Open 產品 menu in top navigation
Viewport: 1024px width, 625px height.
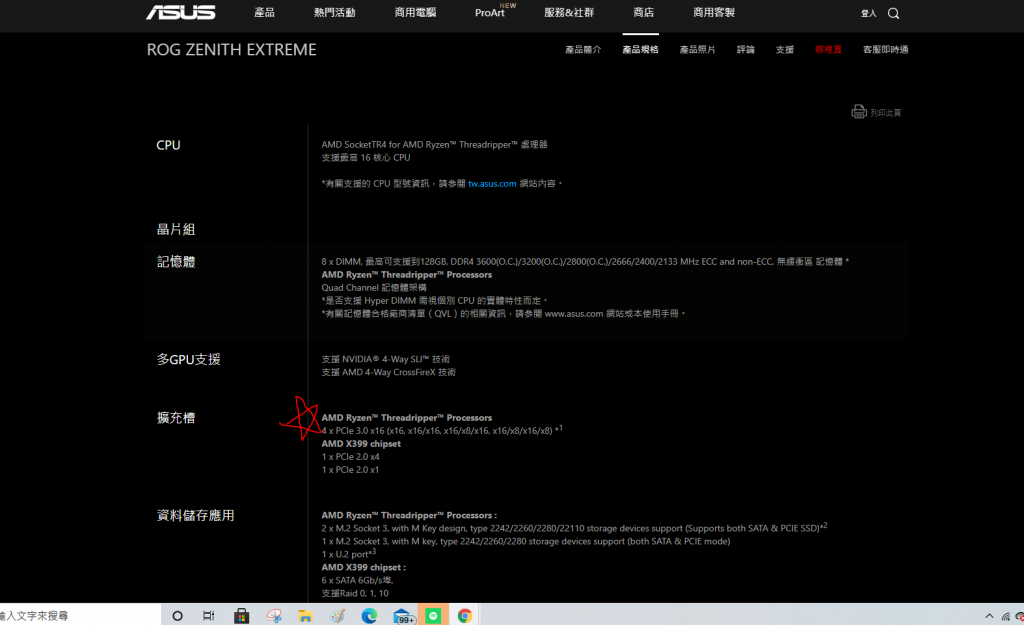[x=264, y=12]
